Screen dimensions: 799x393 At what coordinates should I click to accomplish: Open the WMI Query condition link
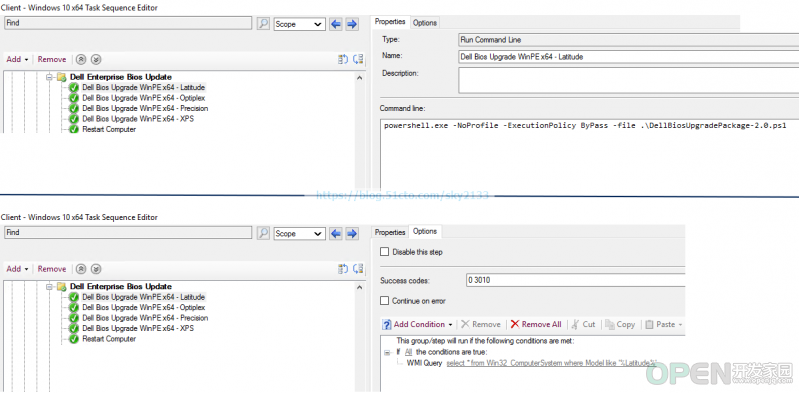[x=551, y=363]
